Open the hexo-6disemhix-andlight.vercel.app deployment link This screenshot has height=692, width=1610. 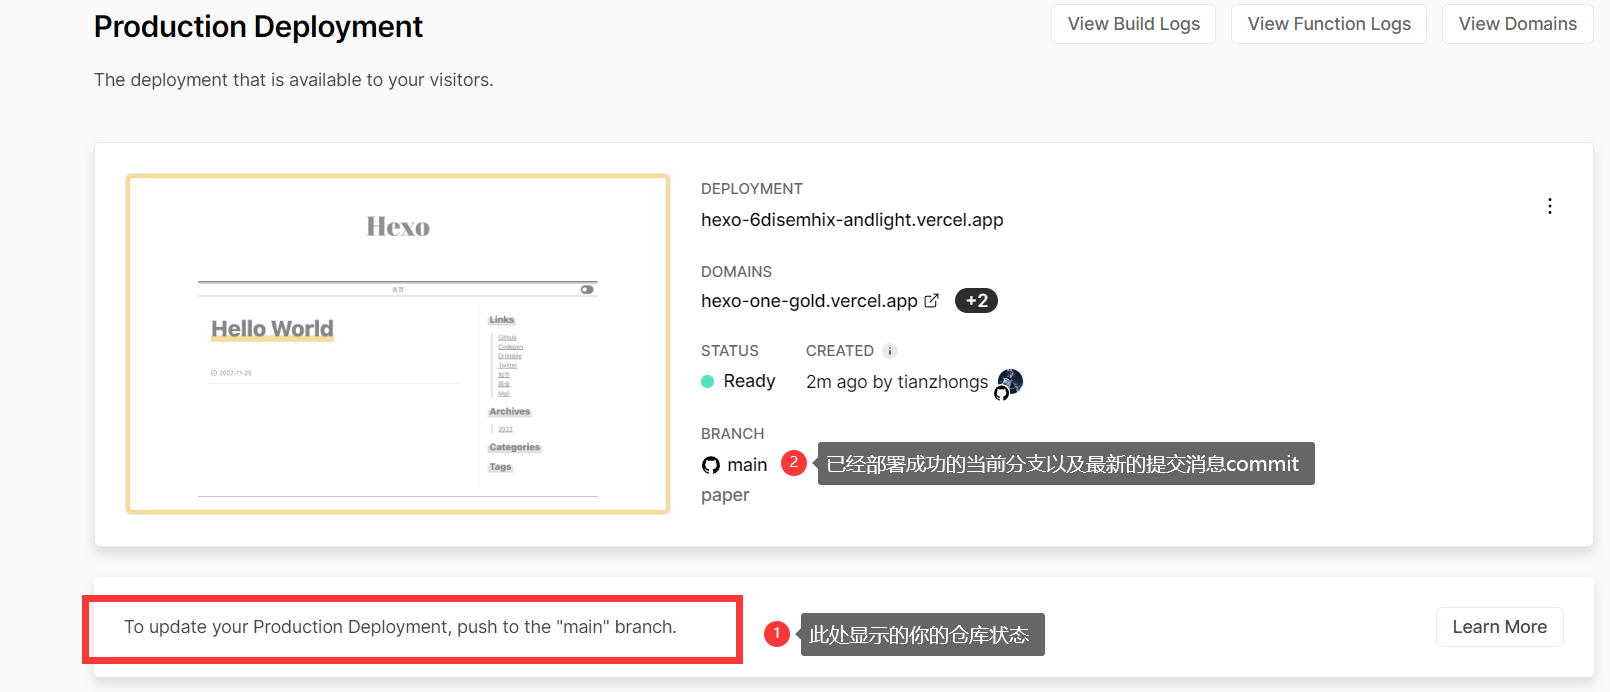[851, 220]
